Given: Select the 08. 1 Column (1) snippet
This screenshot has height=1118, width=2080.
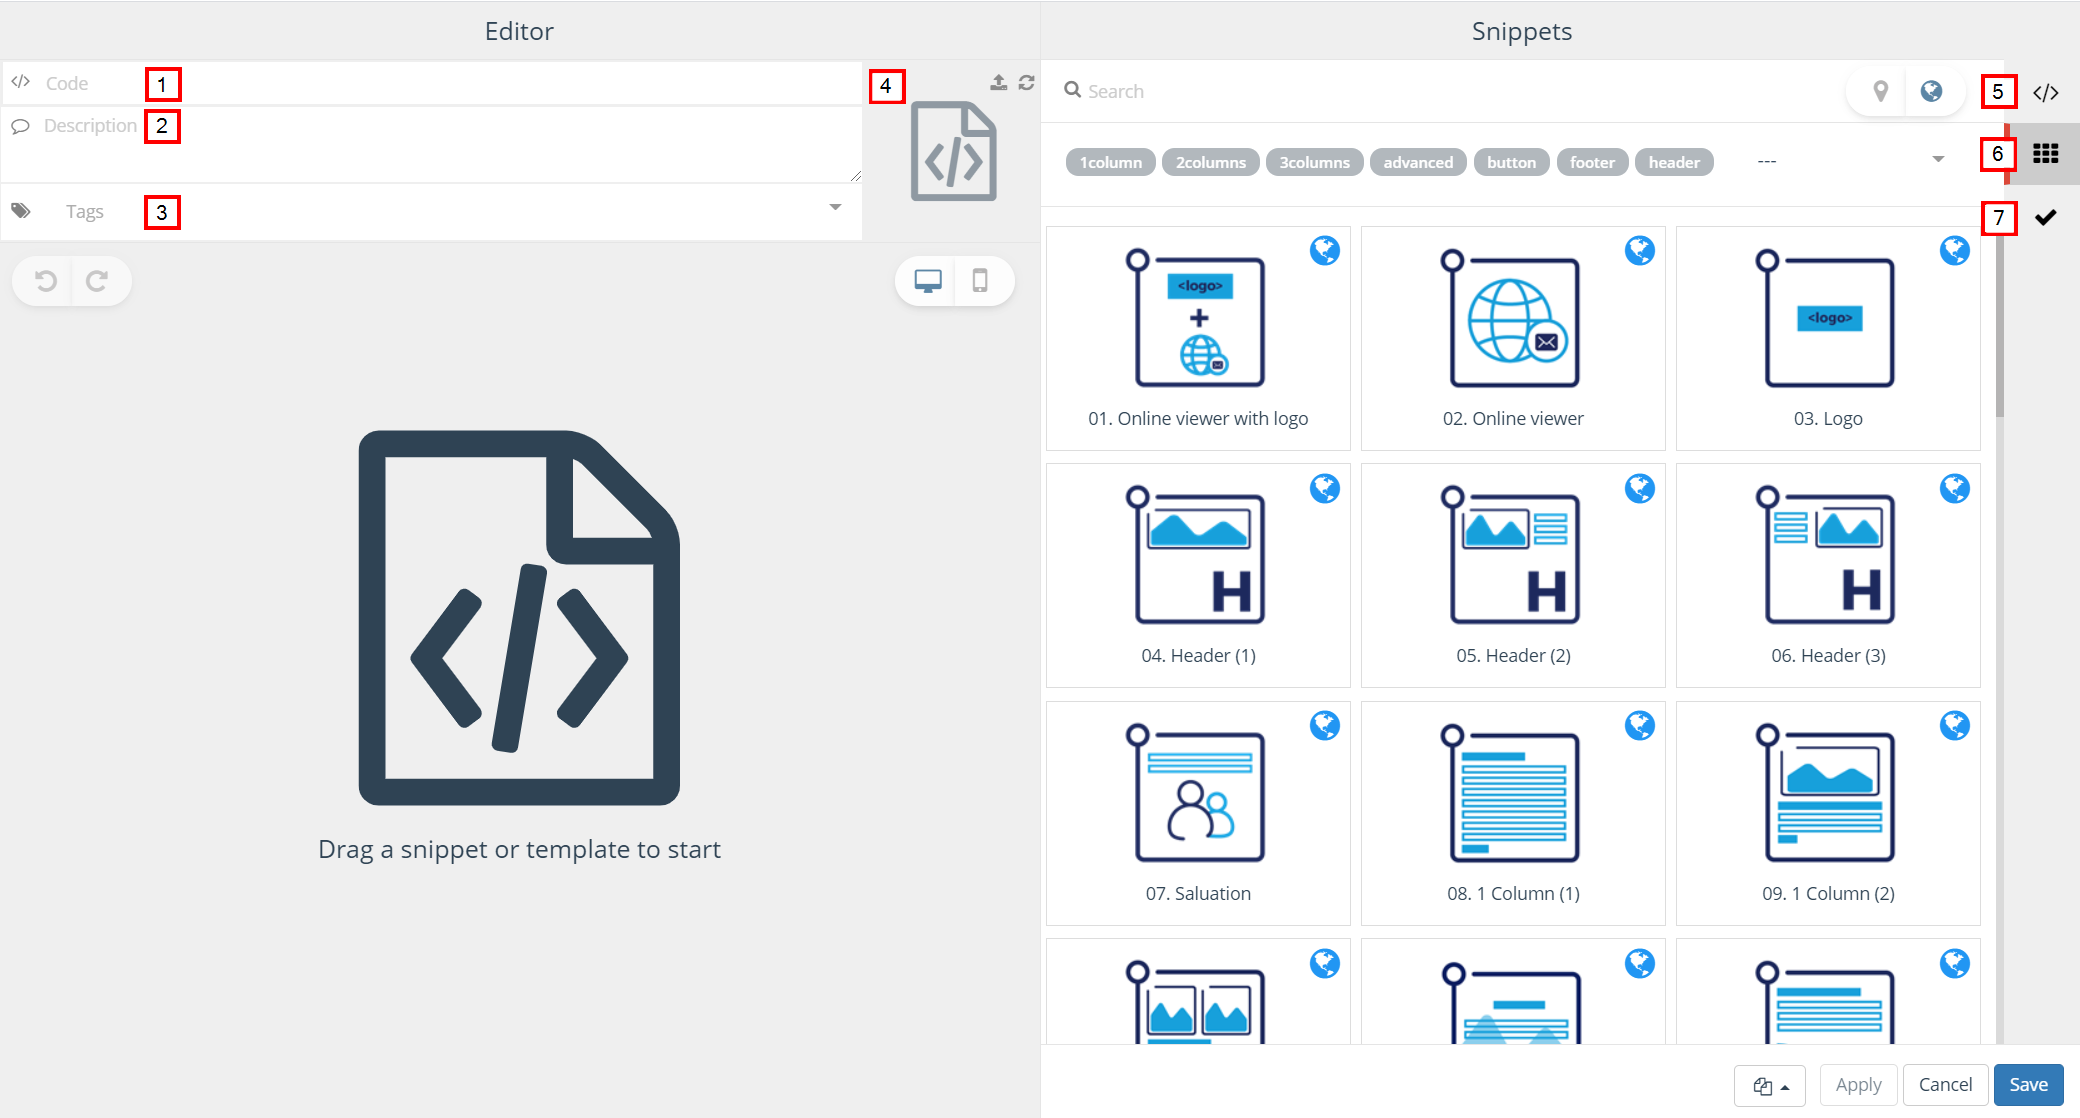Looking at the screenshot, I should [x=1513, y=813].
